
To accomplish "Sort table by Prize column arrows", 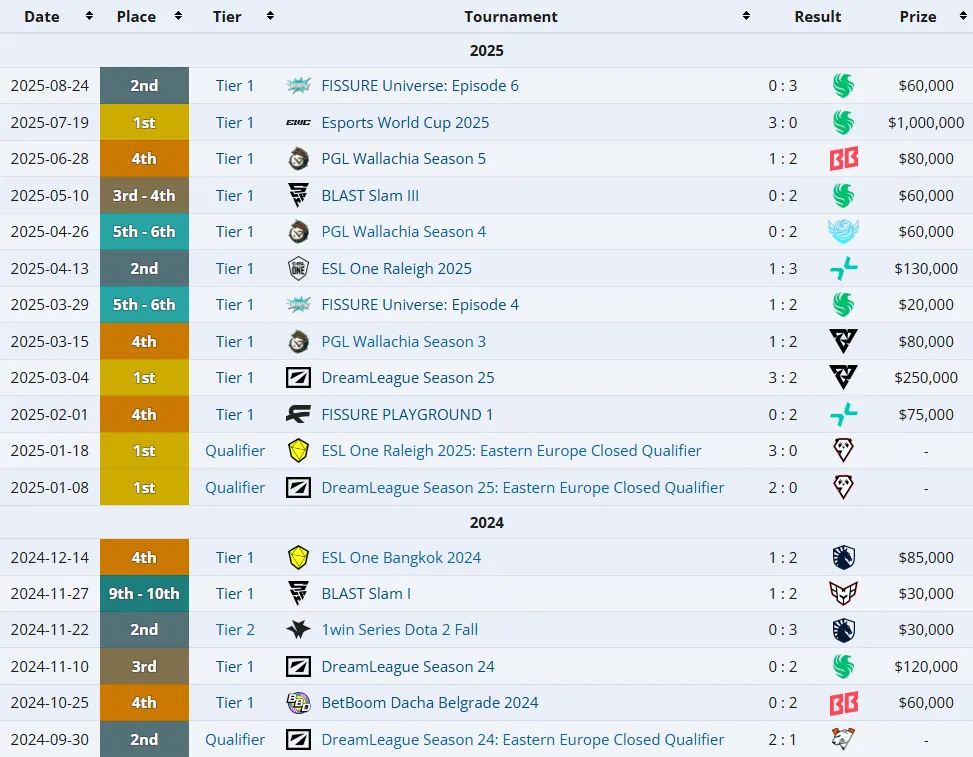I will 963,16.
